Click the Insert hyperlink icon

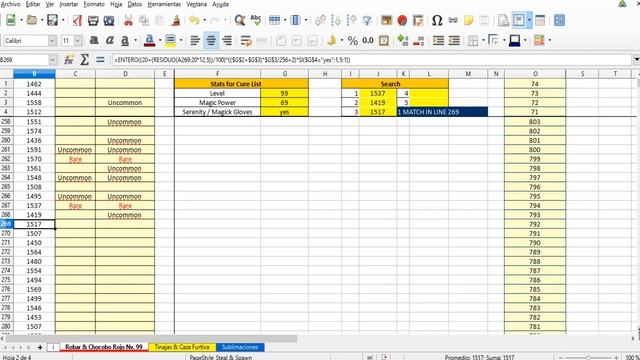click(x=453, y=20)
